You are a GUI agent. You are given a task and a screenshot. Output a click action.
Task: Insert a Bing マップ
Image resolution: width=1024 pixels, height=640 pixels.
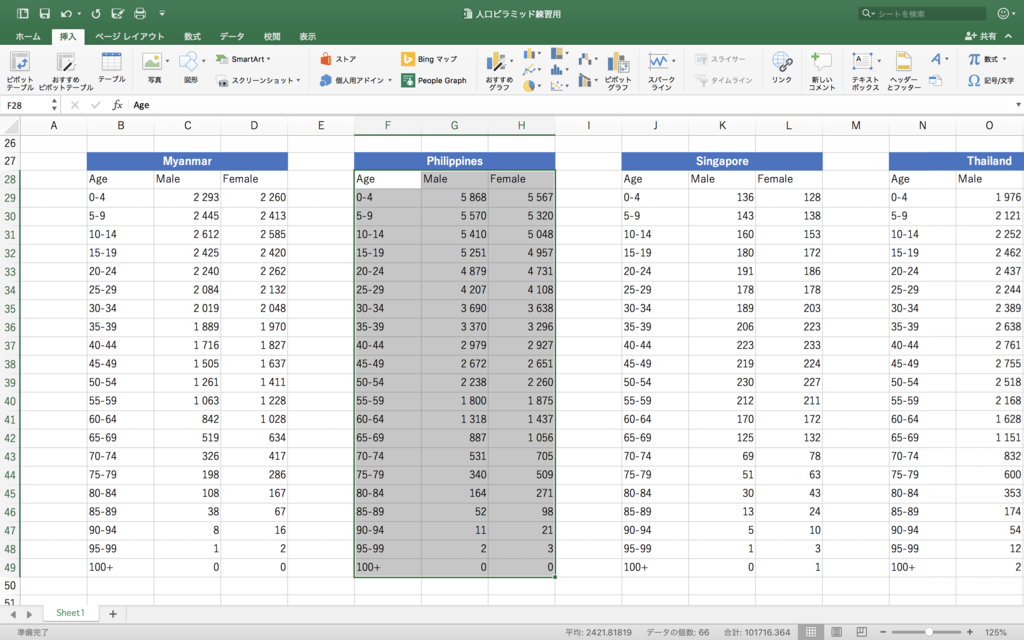click(428, 59)
